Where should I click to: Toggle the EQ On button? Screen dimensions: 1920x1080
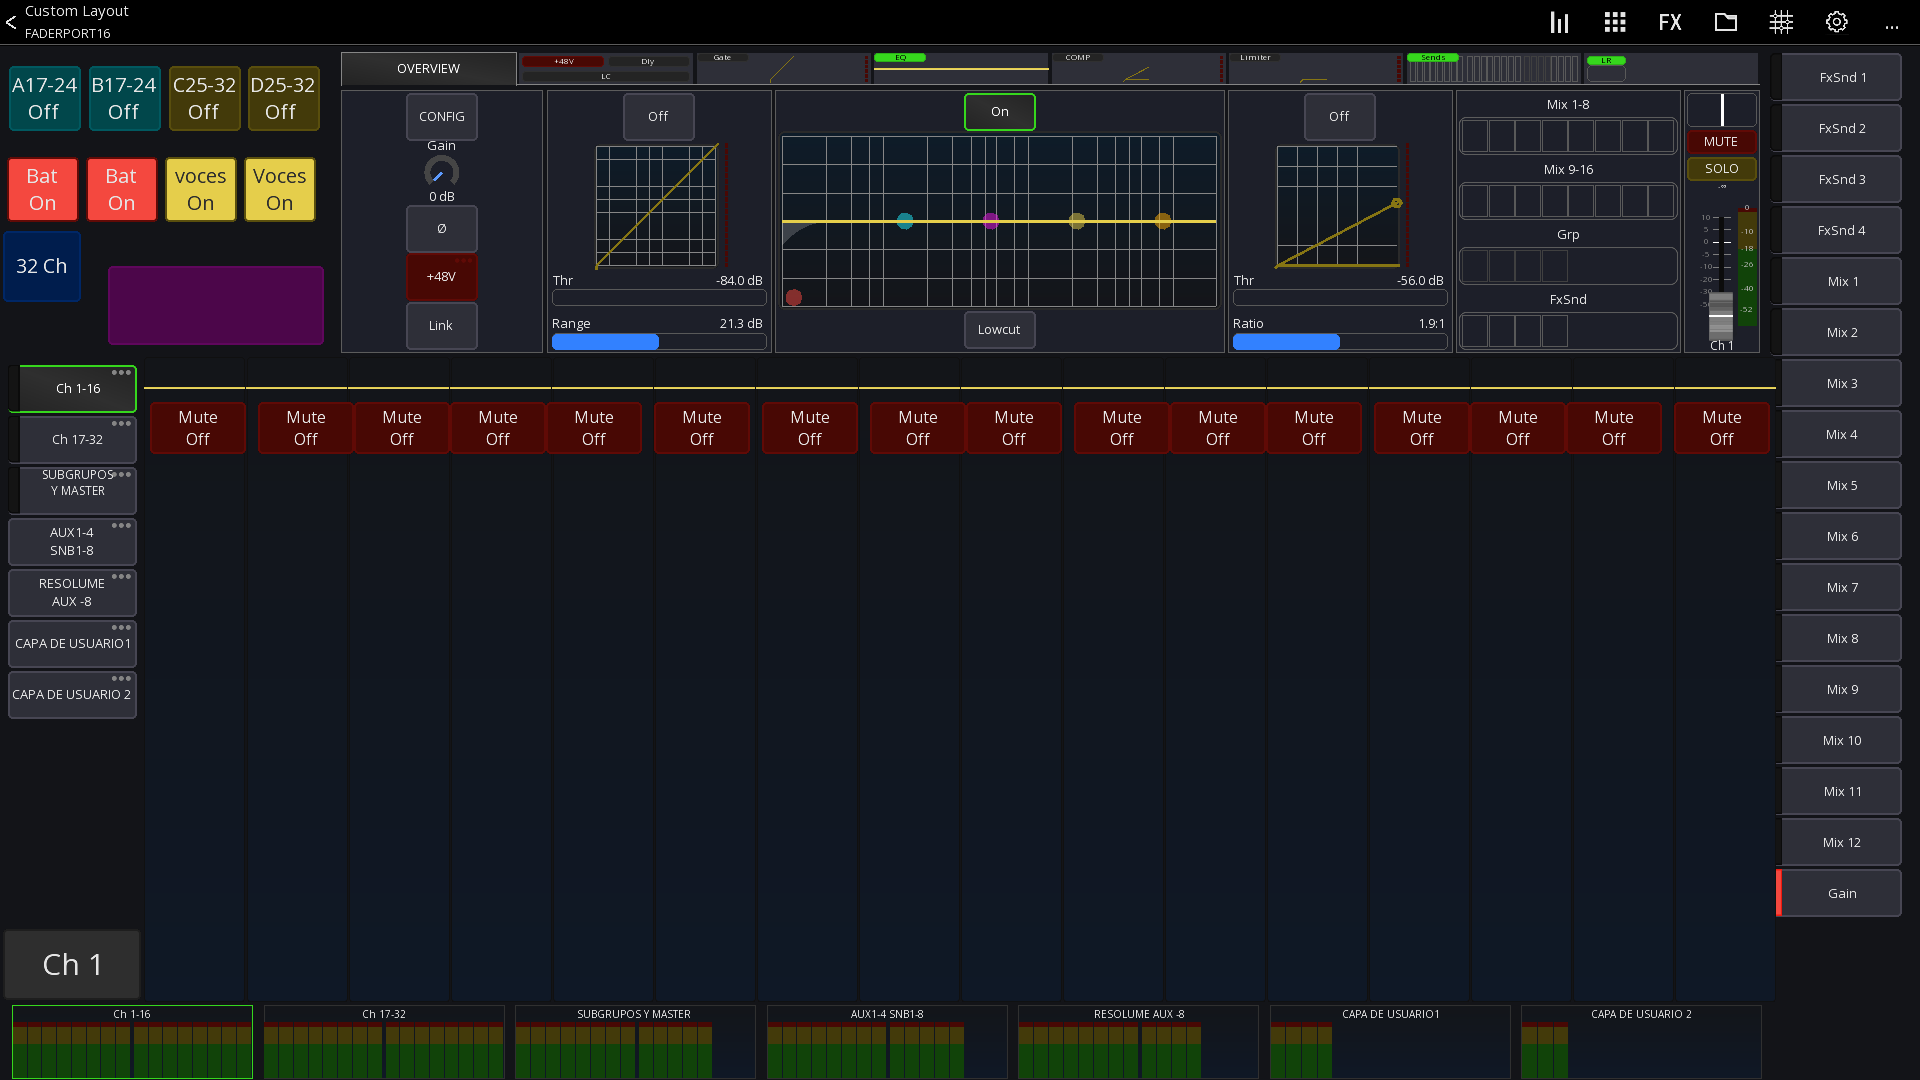pos(1000,112)
